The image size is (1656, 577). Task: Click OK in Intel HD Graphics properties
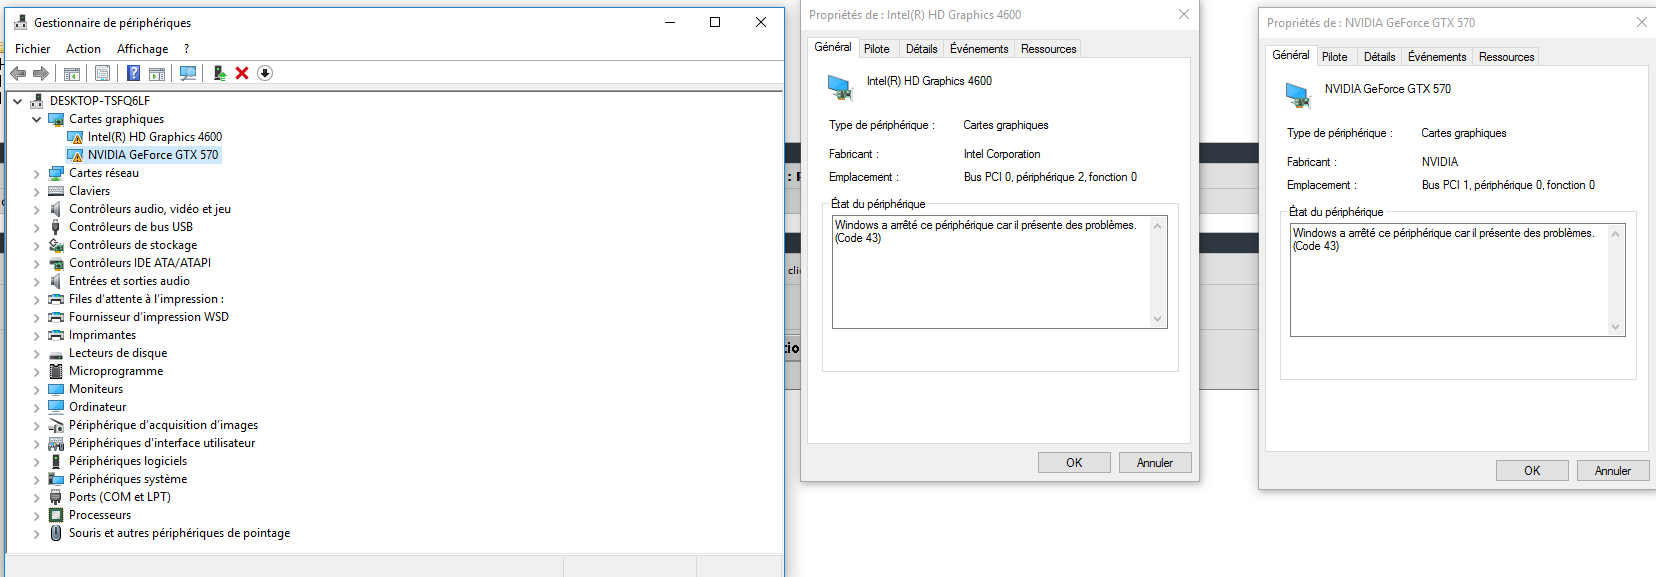coord(1074,462)
